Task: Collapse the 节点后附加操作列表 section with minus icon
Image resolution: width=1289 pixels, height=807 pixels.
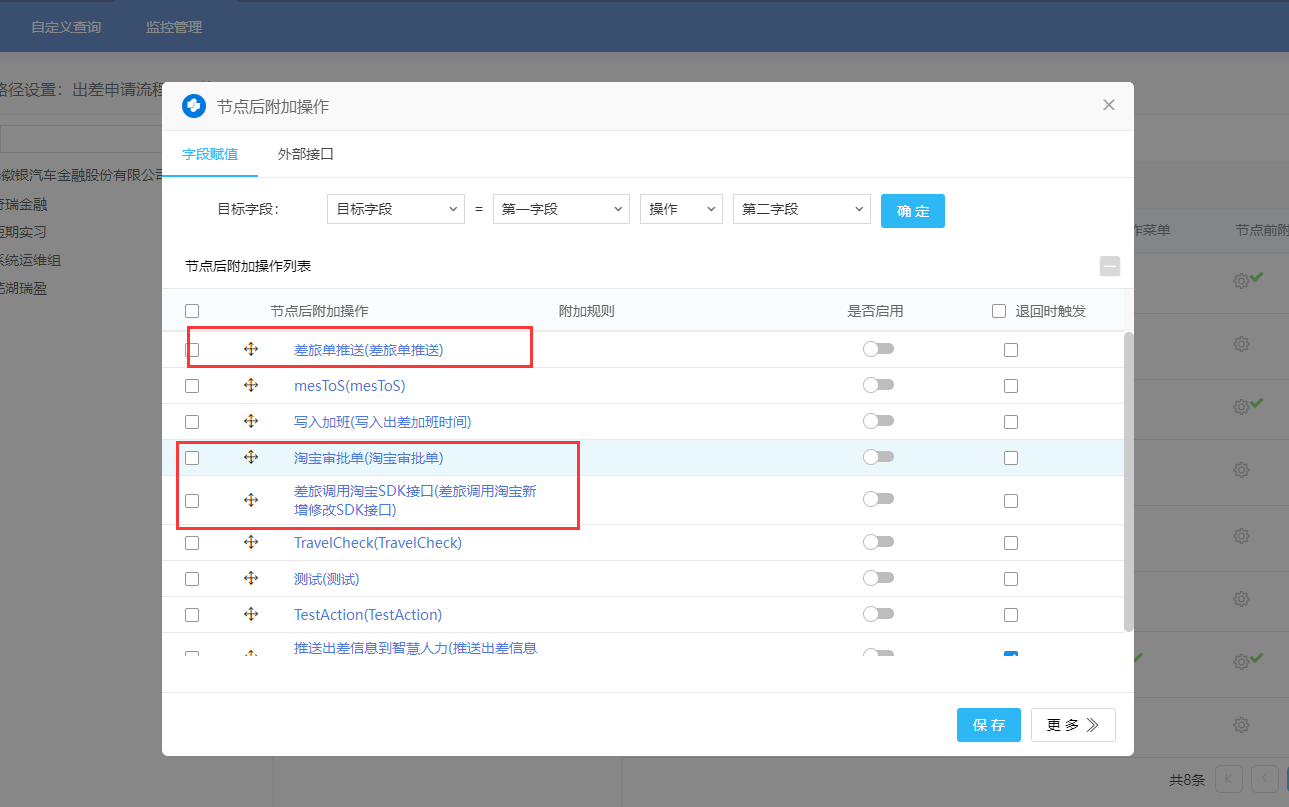Action: coord(1110,266)
